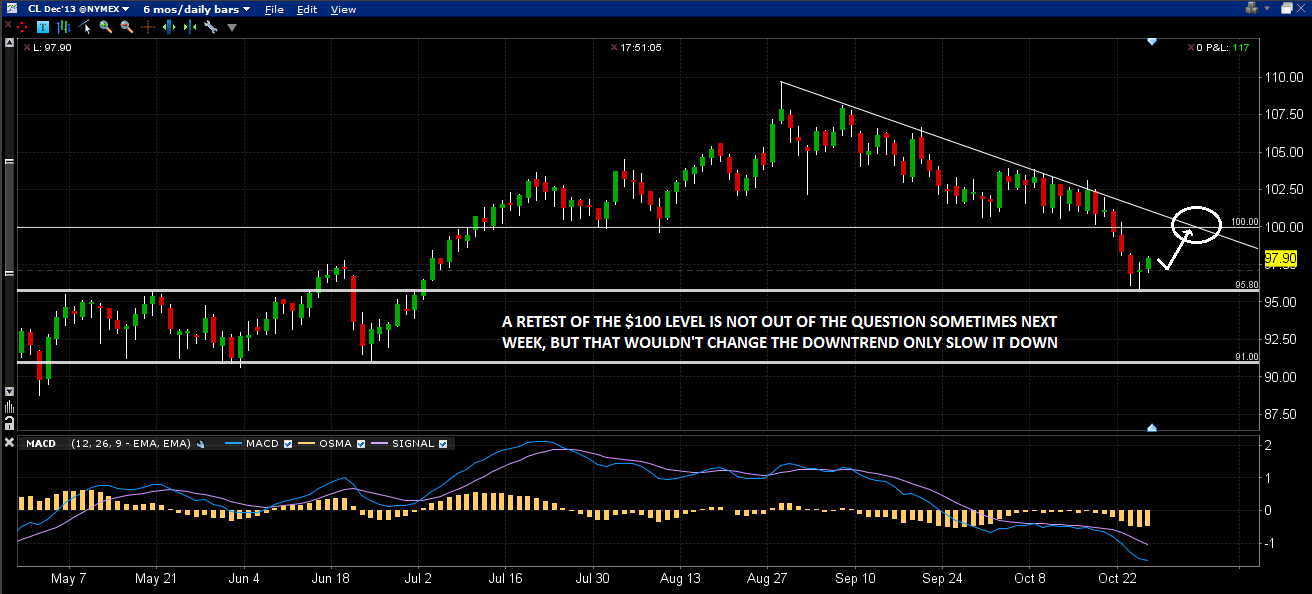Click the chart app icon in title bar

[x=12, y=8]
